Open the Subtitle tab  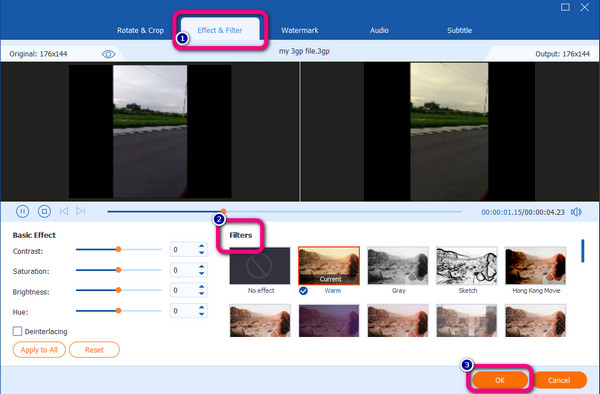coord(459,30)
